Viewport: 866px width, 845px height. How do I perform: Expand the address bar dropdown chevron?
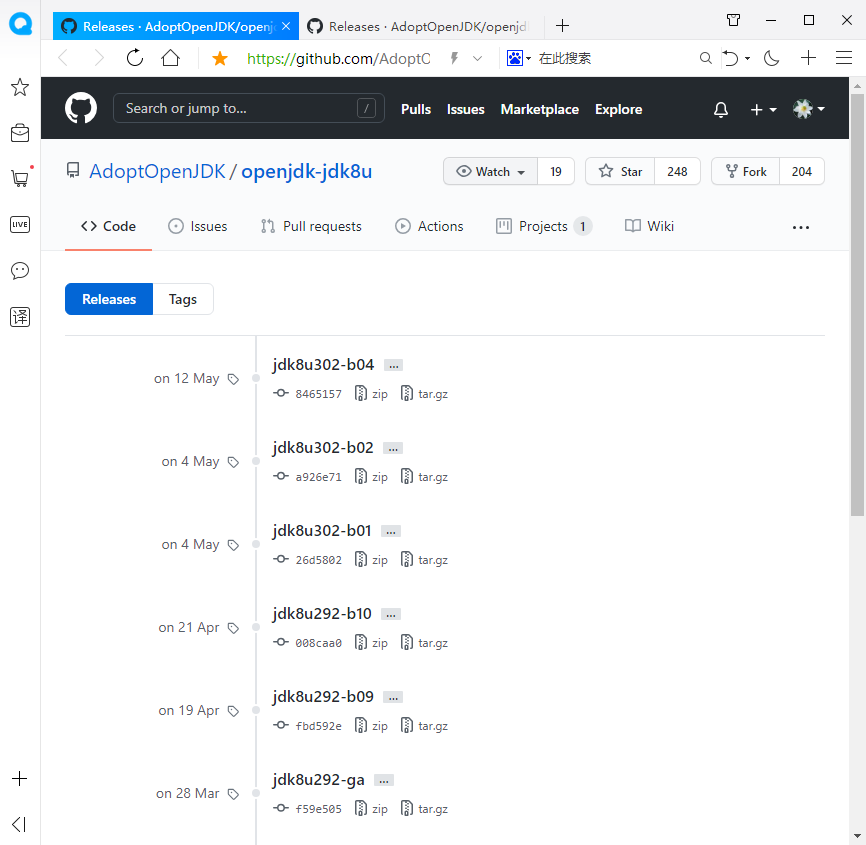(x=478, y=59)
